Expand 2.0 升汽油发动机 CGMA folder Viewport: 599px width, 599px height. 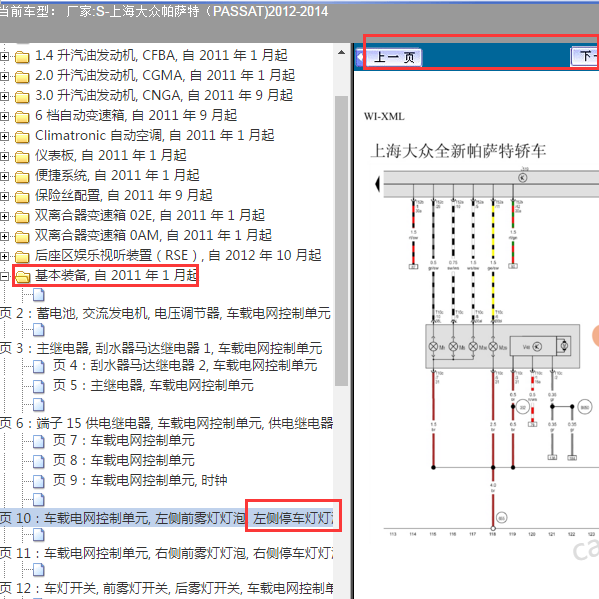coord(4,76)
